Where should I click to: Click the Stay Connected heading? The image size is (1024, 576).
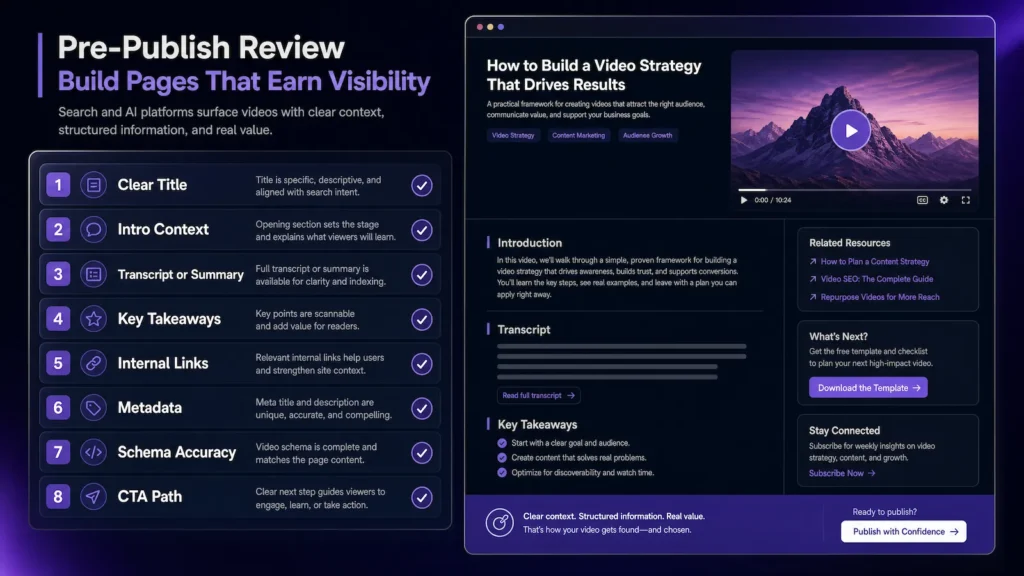(844, 431)
